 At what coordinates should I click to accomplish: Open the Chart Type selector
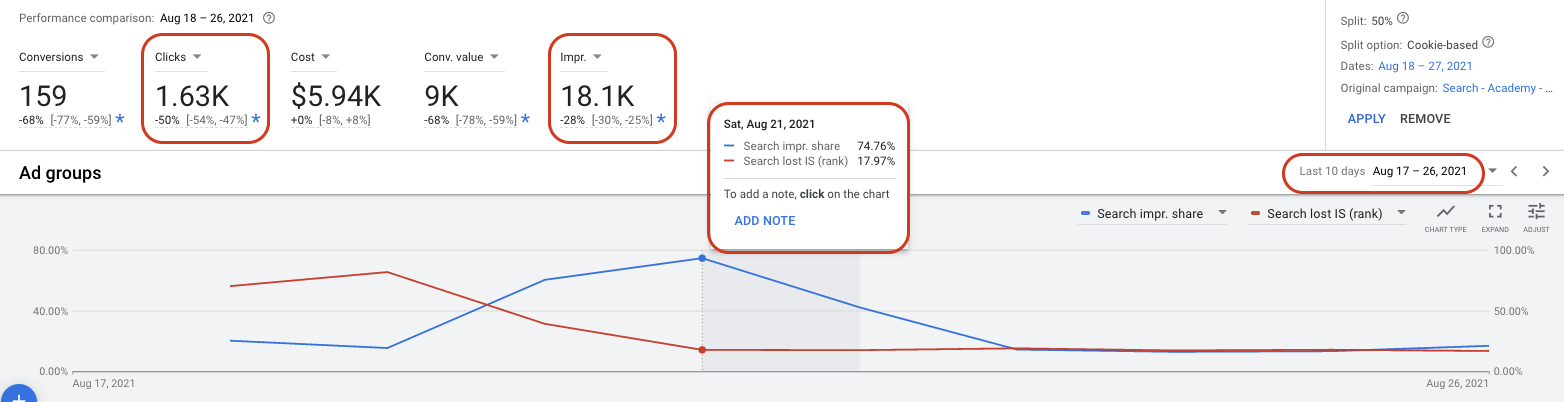point(1445,216)
